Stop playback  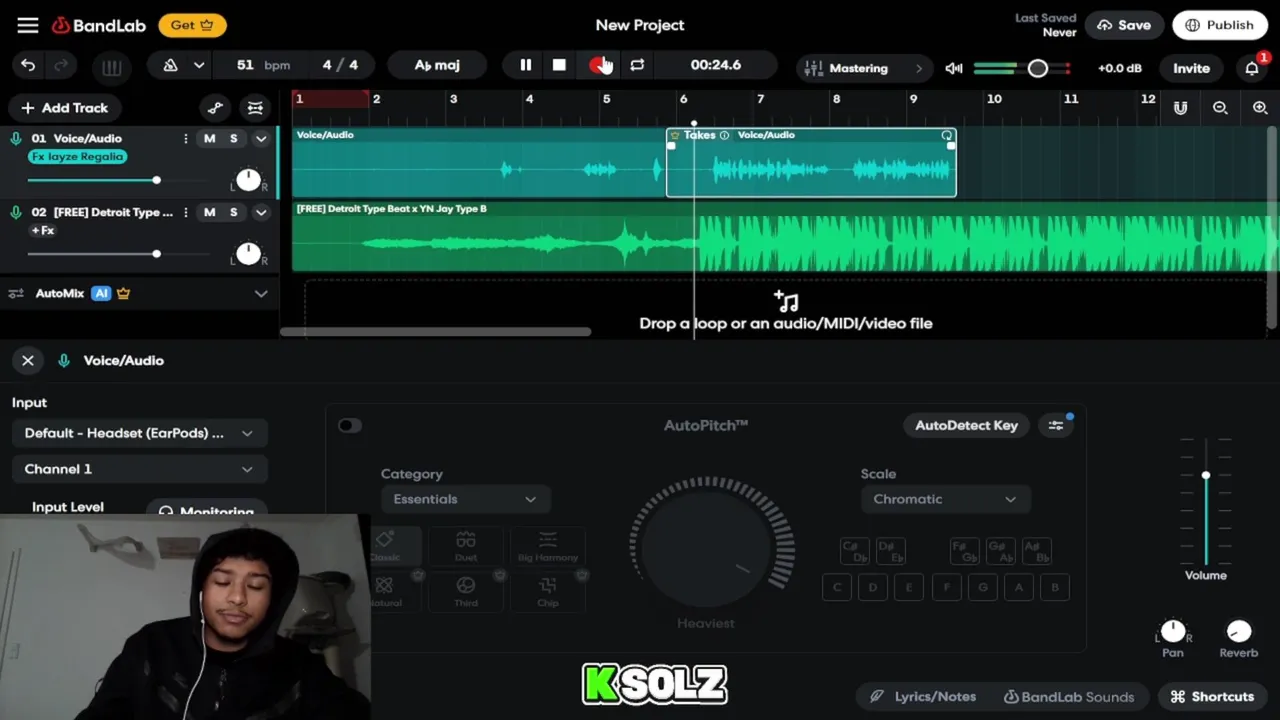(x=559, y=65)
